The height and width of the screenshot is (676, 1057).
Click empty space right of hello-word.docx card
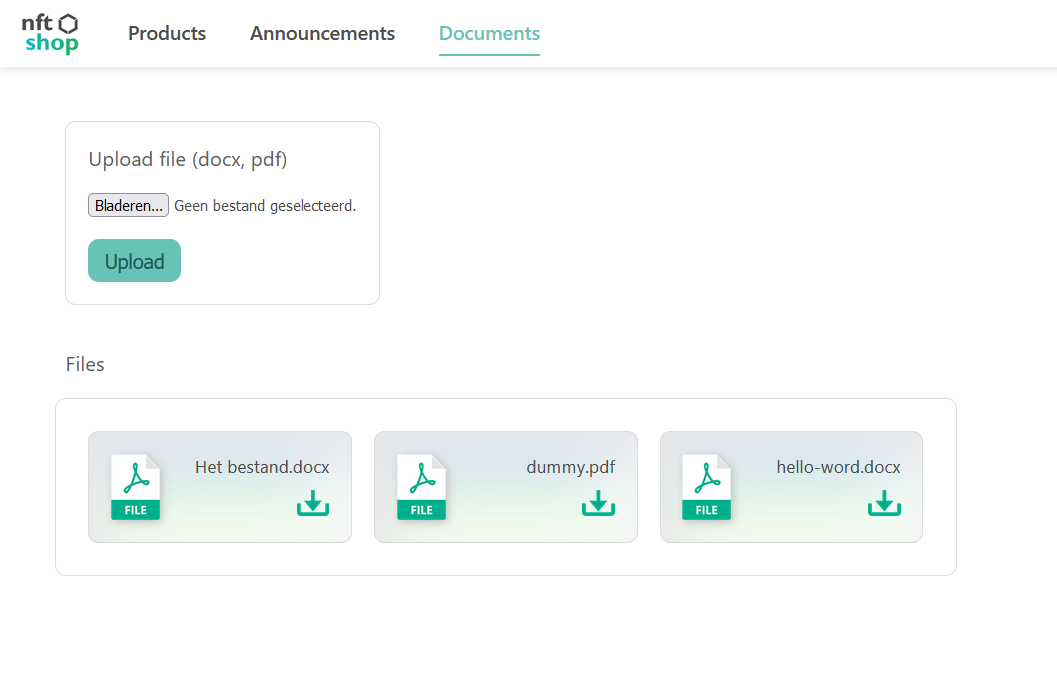[x=939, y=487]
